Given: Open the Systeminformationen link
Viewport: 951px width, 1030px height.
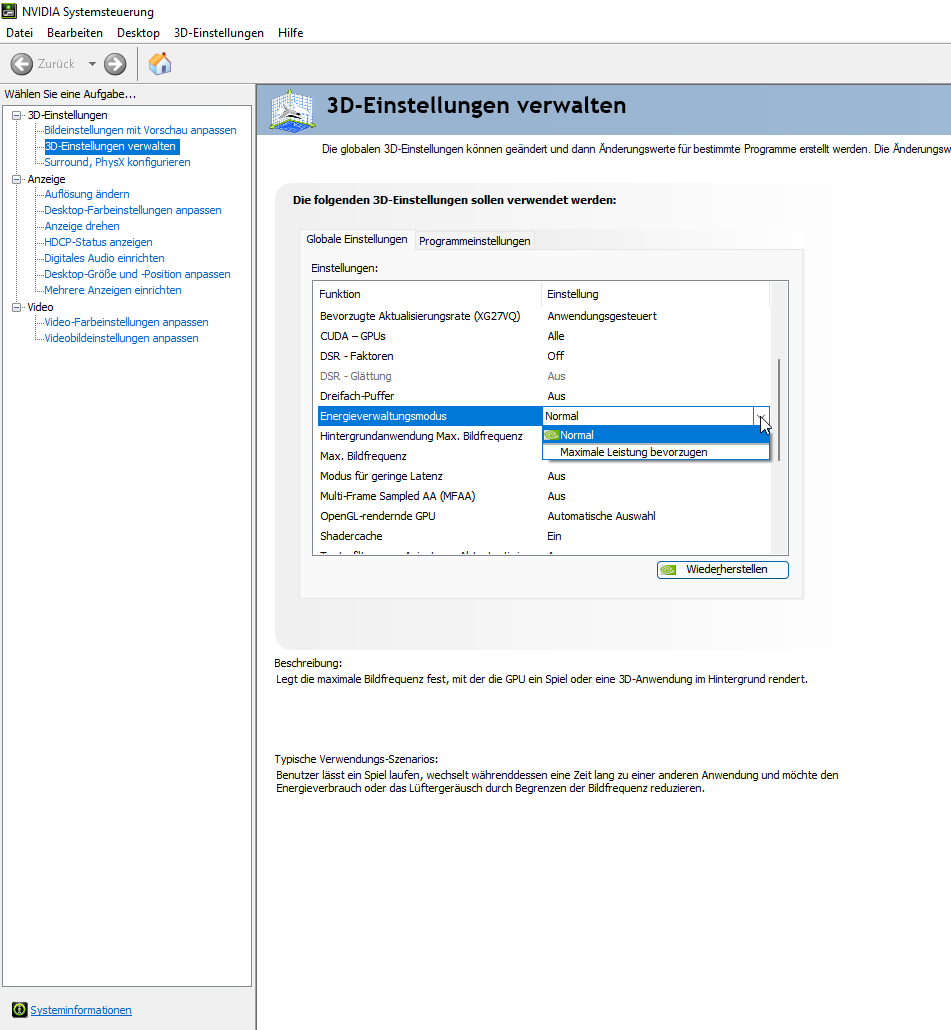Looking at the screenshot, I should pyautogui.click(x=80, y=1010).
